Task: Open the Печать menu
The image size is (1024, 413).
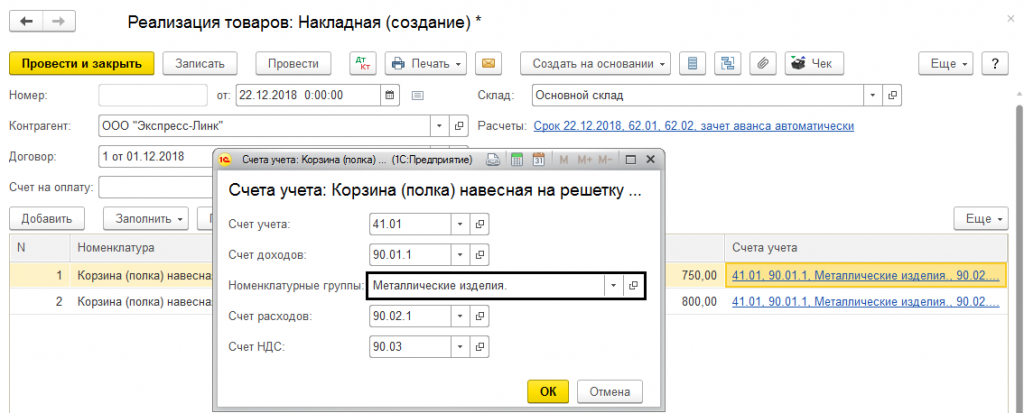Action: (x=426, y=63)
